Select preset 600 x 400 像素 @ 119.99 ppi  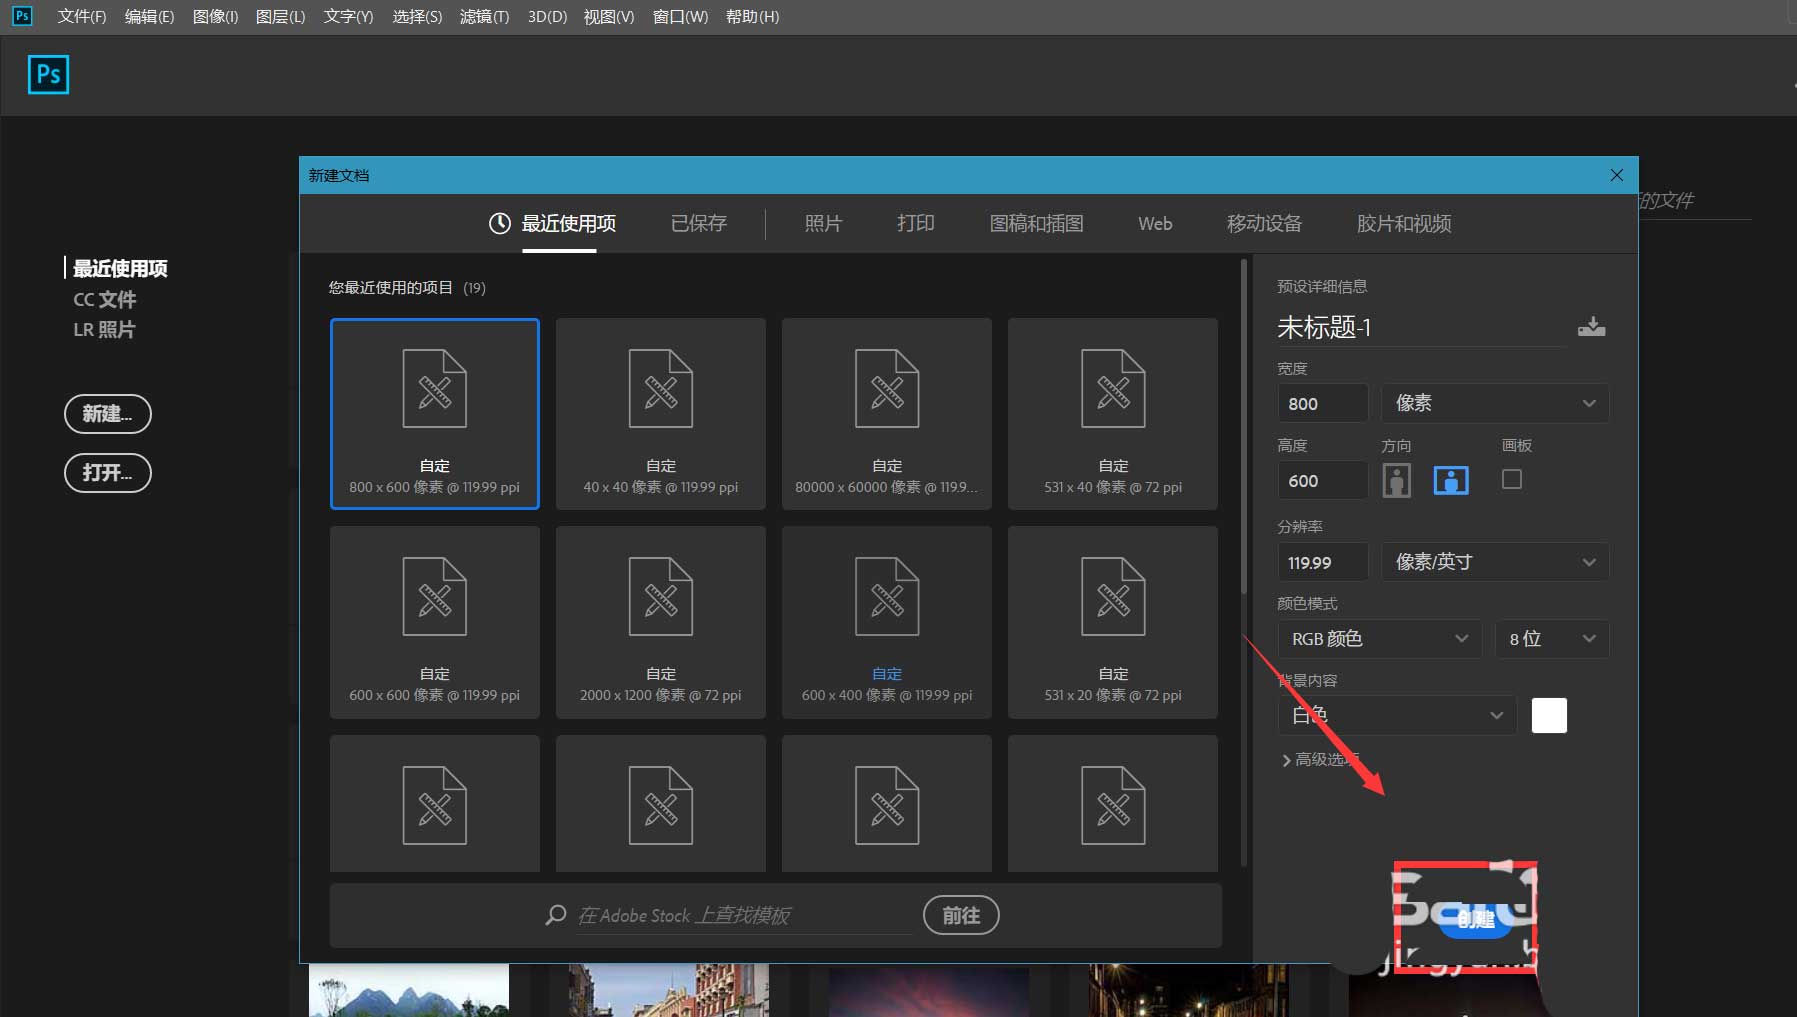(x=887, y=622)
